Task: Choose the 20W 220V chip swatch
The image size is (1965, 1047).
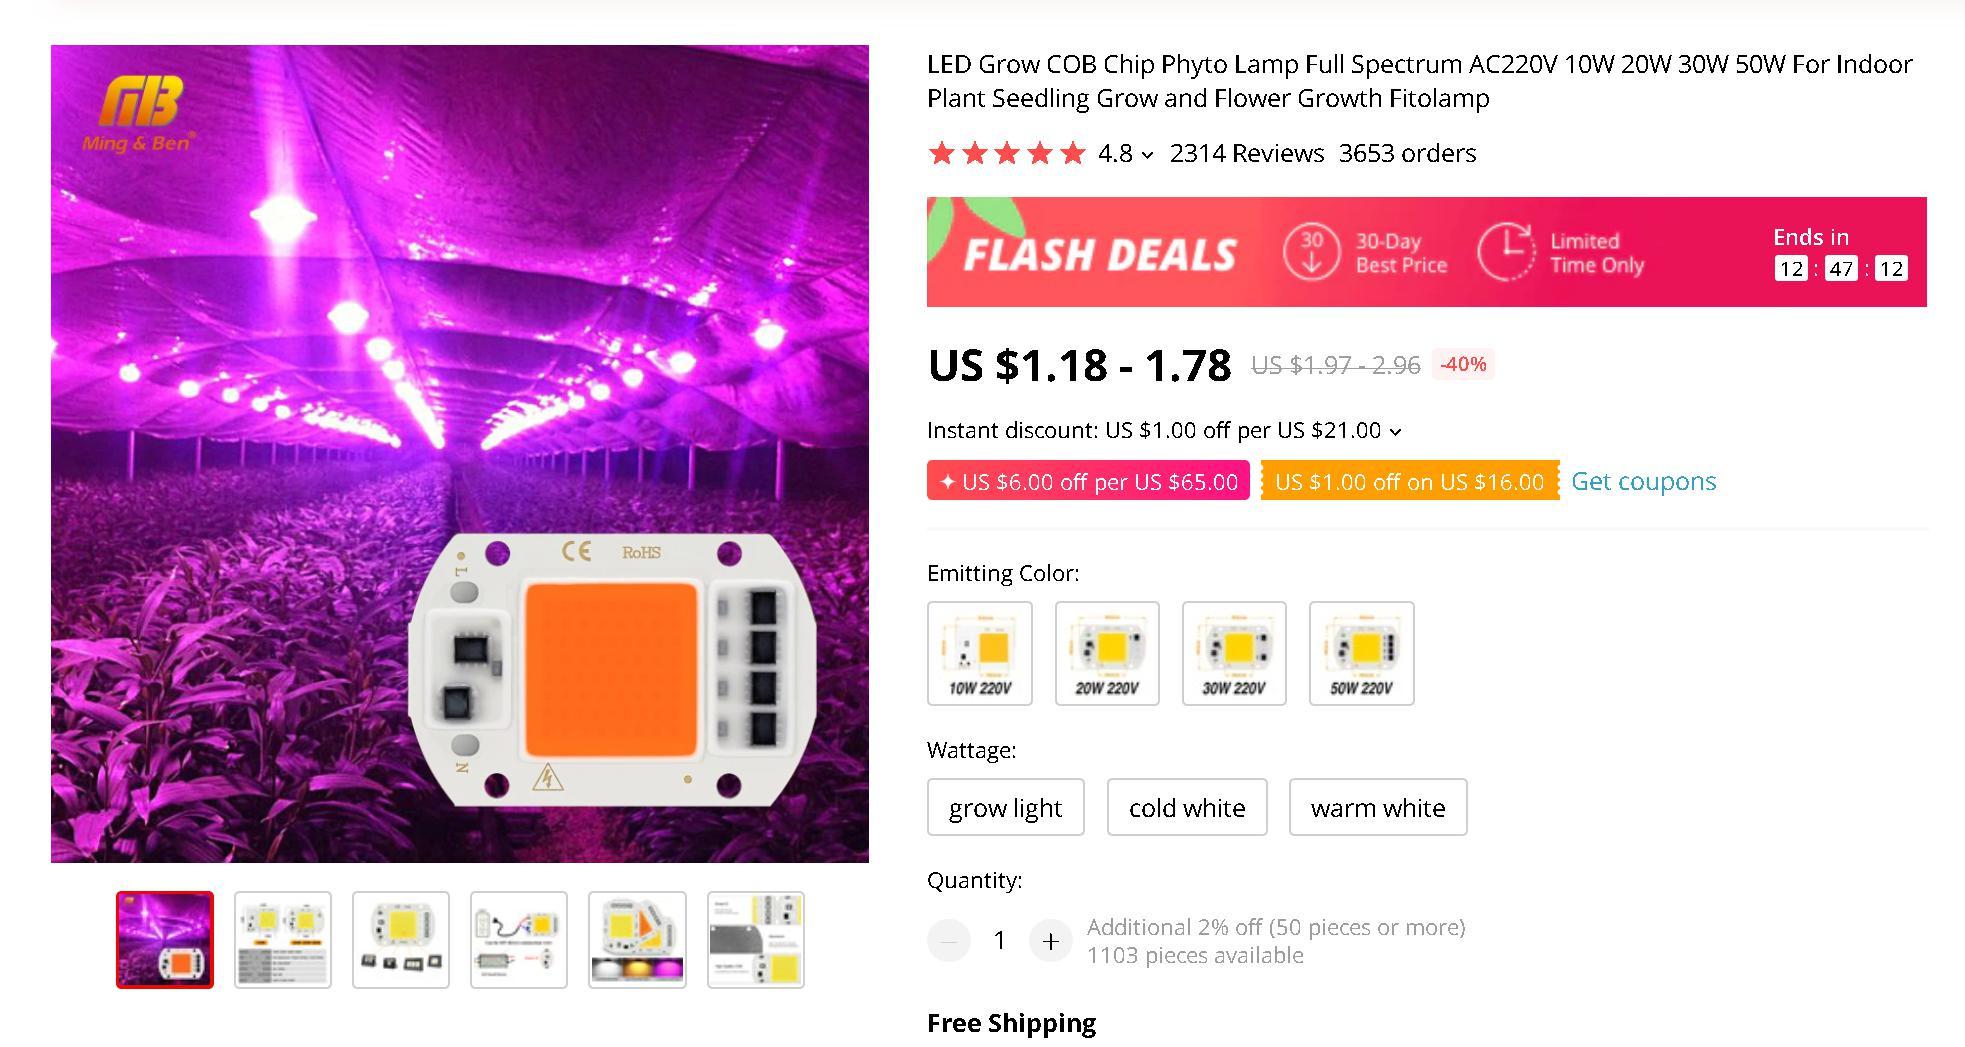Action: point(1107,653)
